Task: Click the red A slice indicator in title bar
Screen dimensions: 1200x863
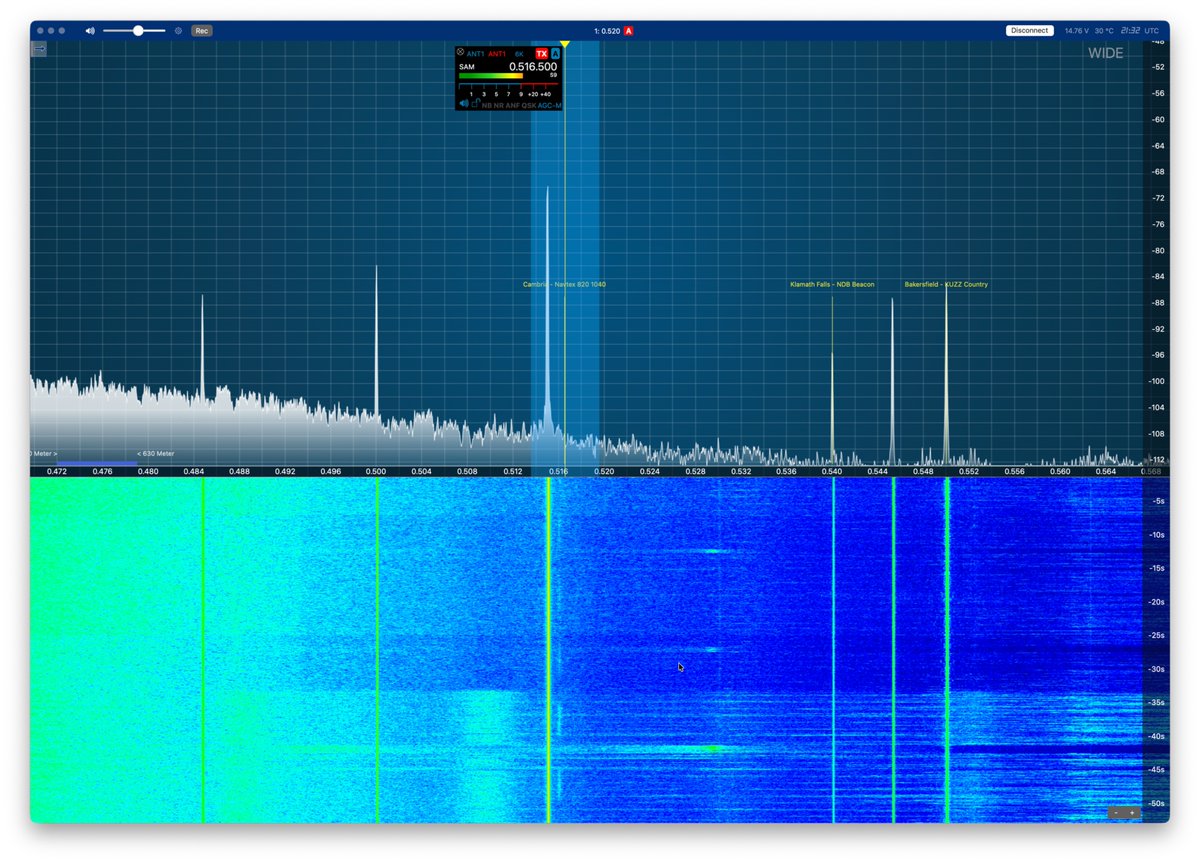Action: (629, 31)
